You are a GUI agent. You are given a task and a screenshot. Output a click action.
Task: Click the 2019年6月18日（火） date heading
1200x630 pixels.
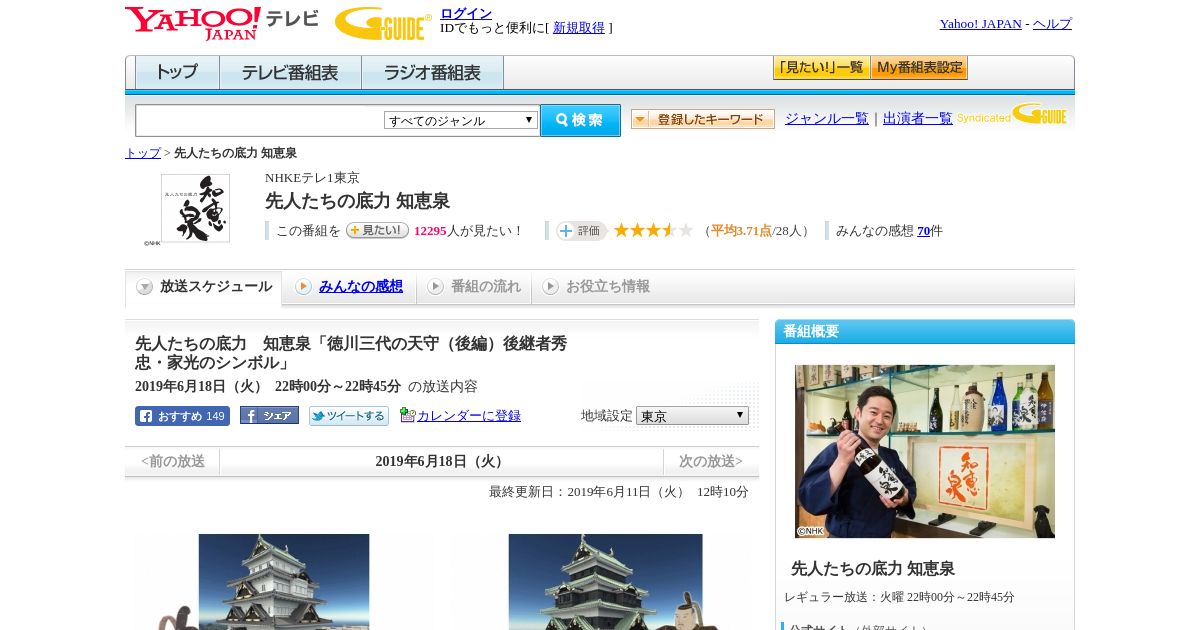click(441, 462)
